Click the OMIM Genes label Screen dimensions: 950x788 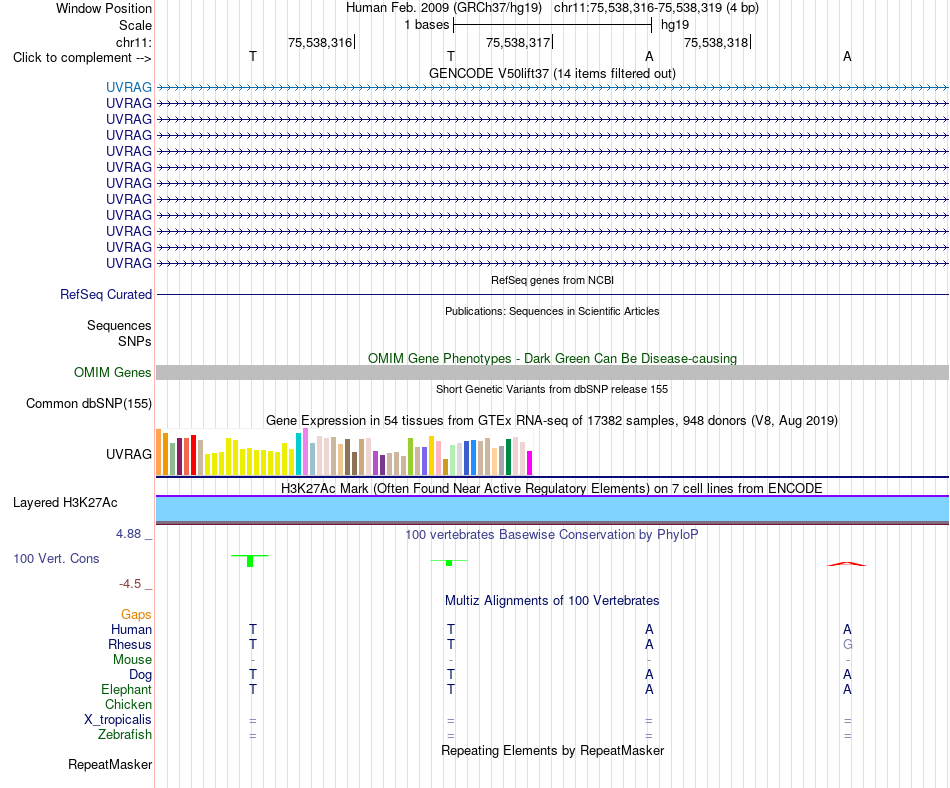[113, 372]
